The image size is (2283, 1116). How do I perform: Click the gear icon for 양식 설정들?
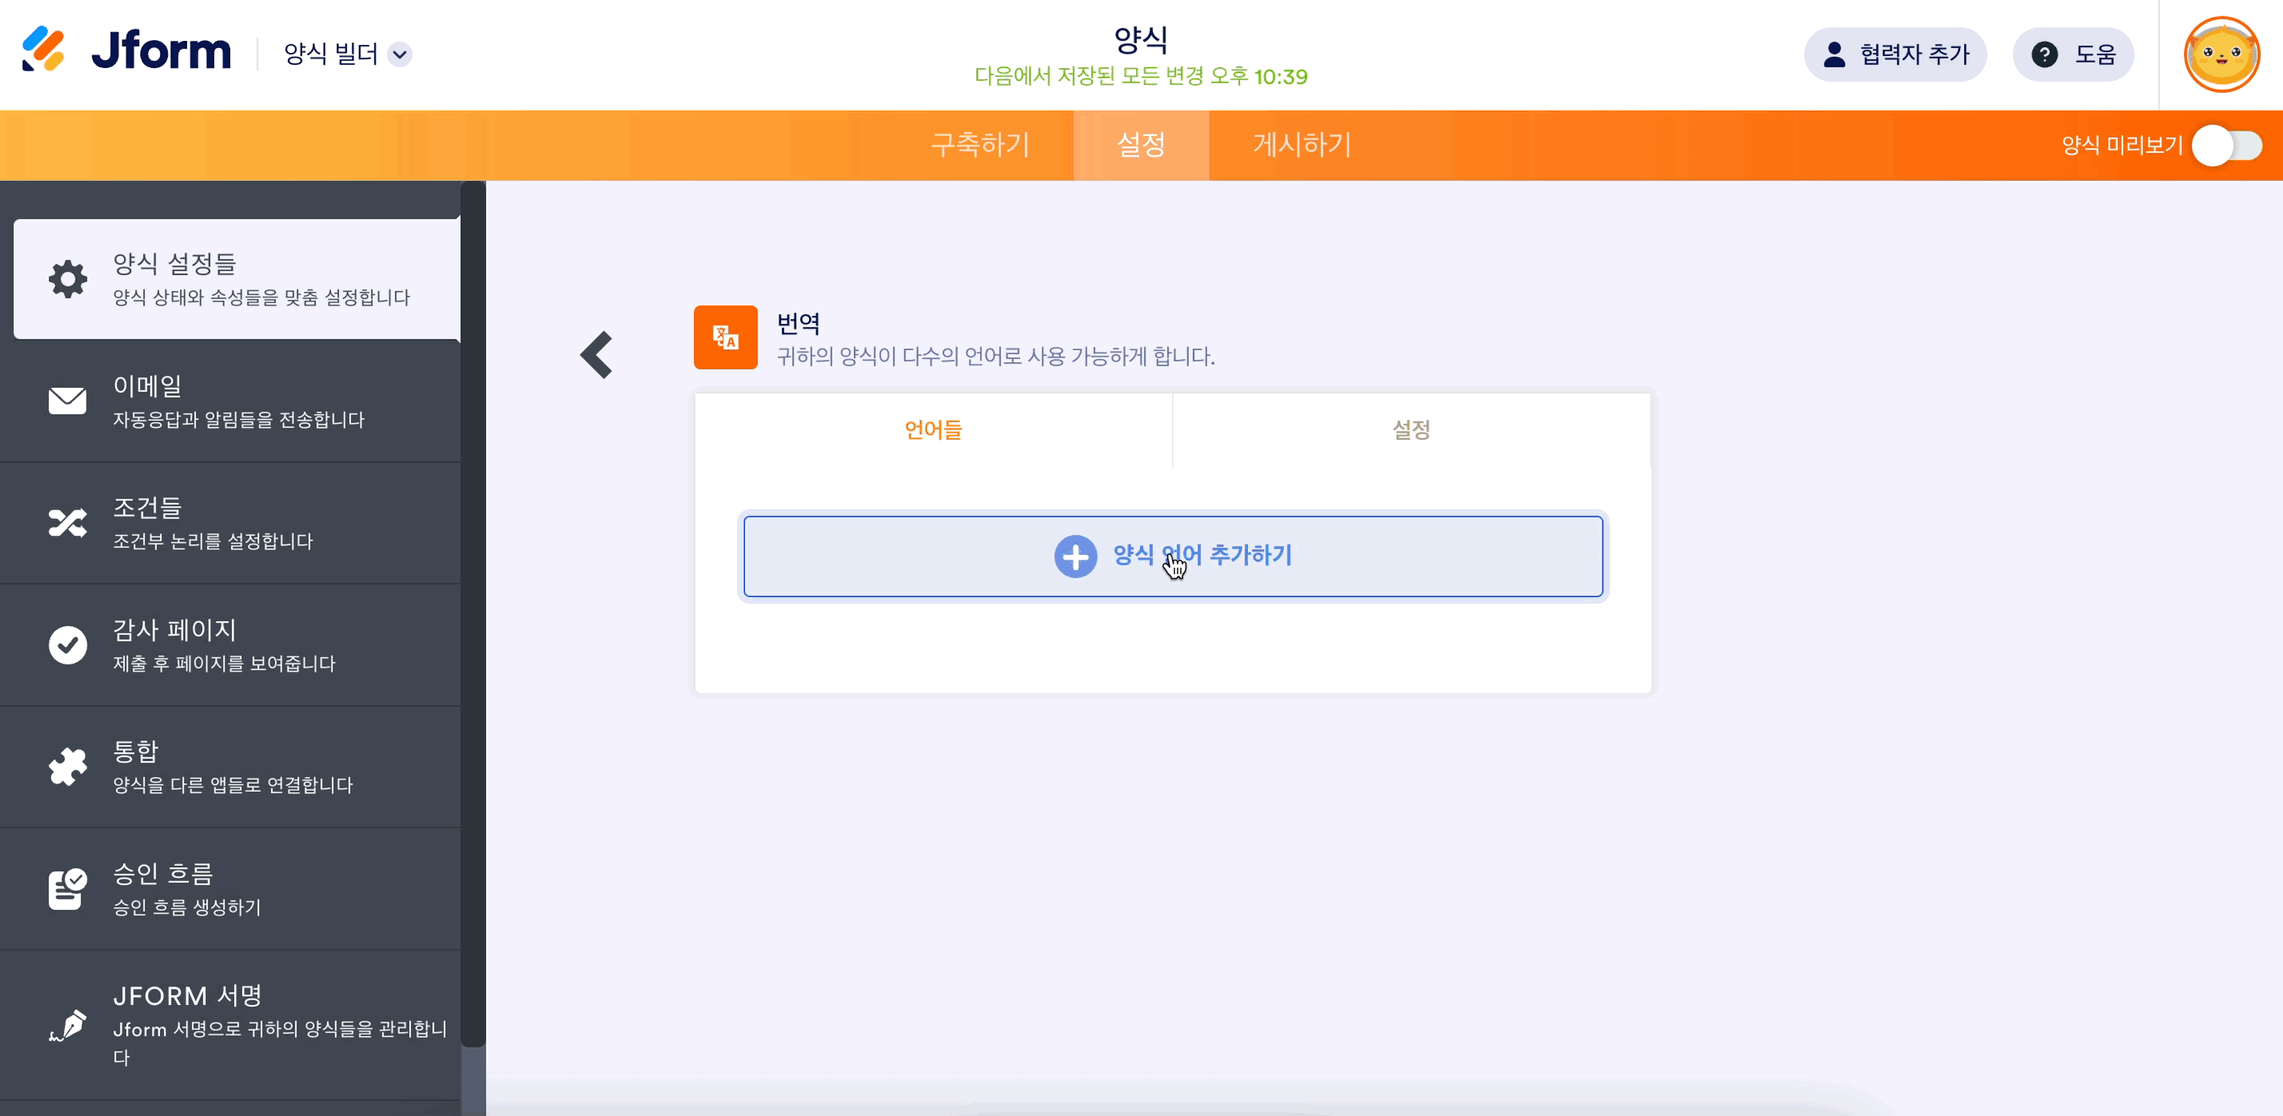click(68, 279)
